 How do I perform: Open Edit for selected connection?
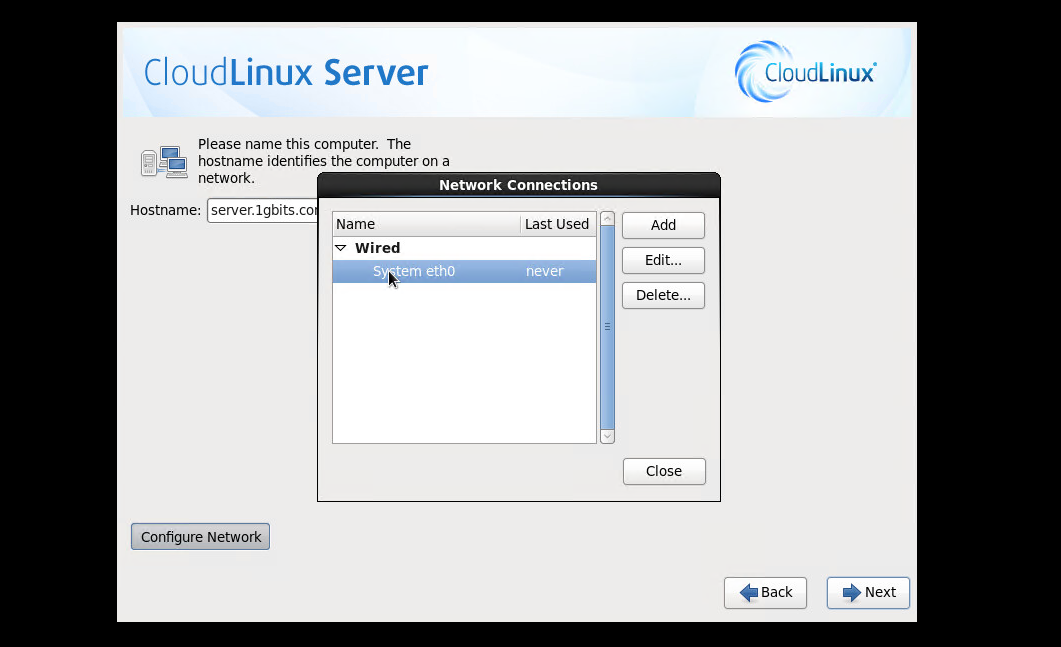pyautogui.click(x=663, y=260)
